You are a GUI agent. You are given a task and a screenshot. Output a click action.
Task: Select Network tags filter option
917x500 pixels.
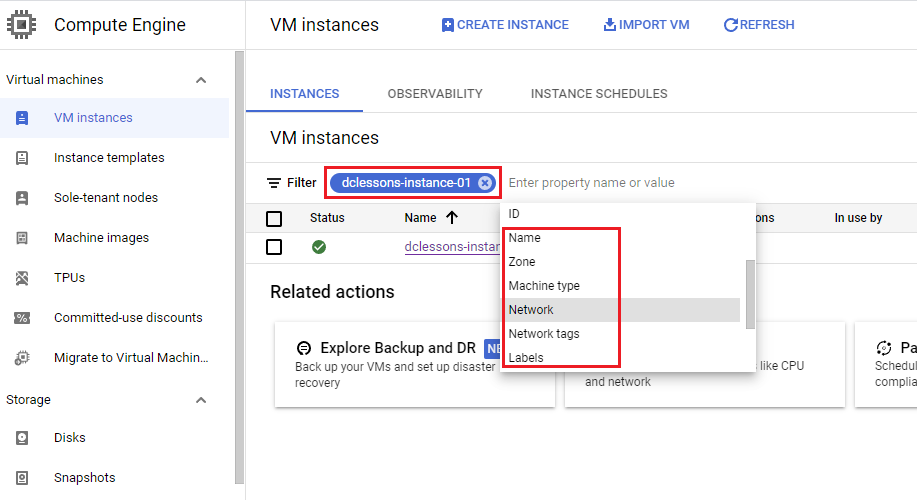coord(621,334)
